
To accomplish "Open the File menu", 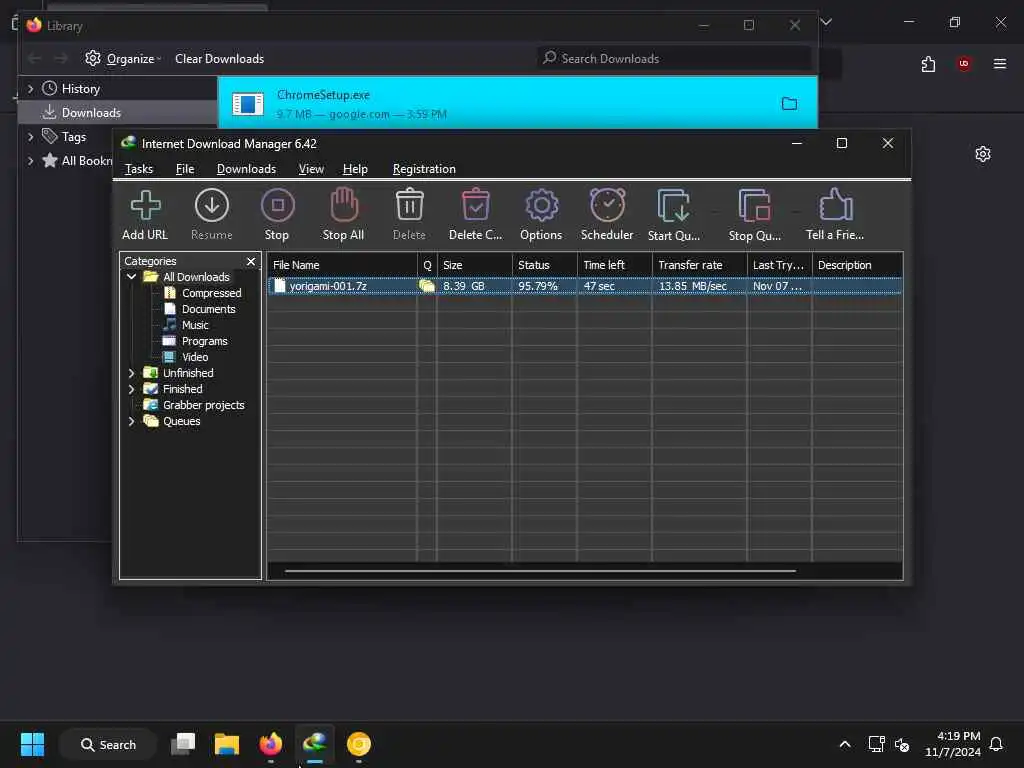I will 185,169.
